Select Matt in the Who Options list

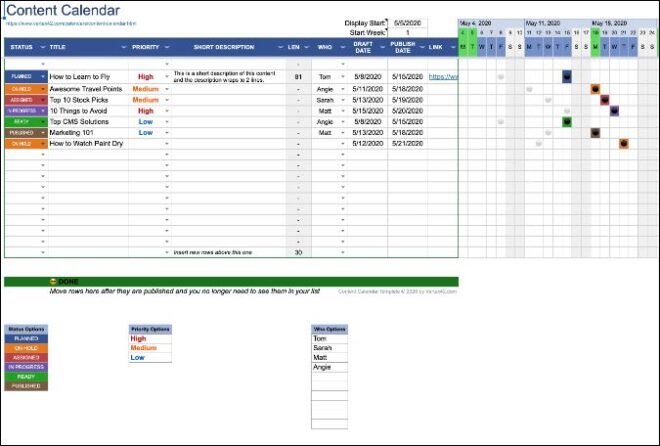coord(330,358)
